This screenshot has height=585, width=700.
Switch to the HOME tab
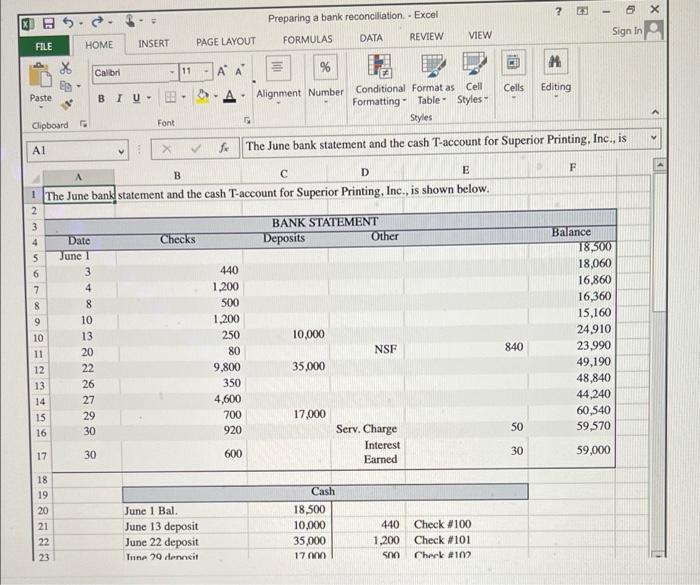(99, 45)
